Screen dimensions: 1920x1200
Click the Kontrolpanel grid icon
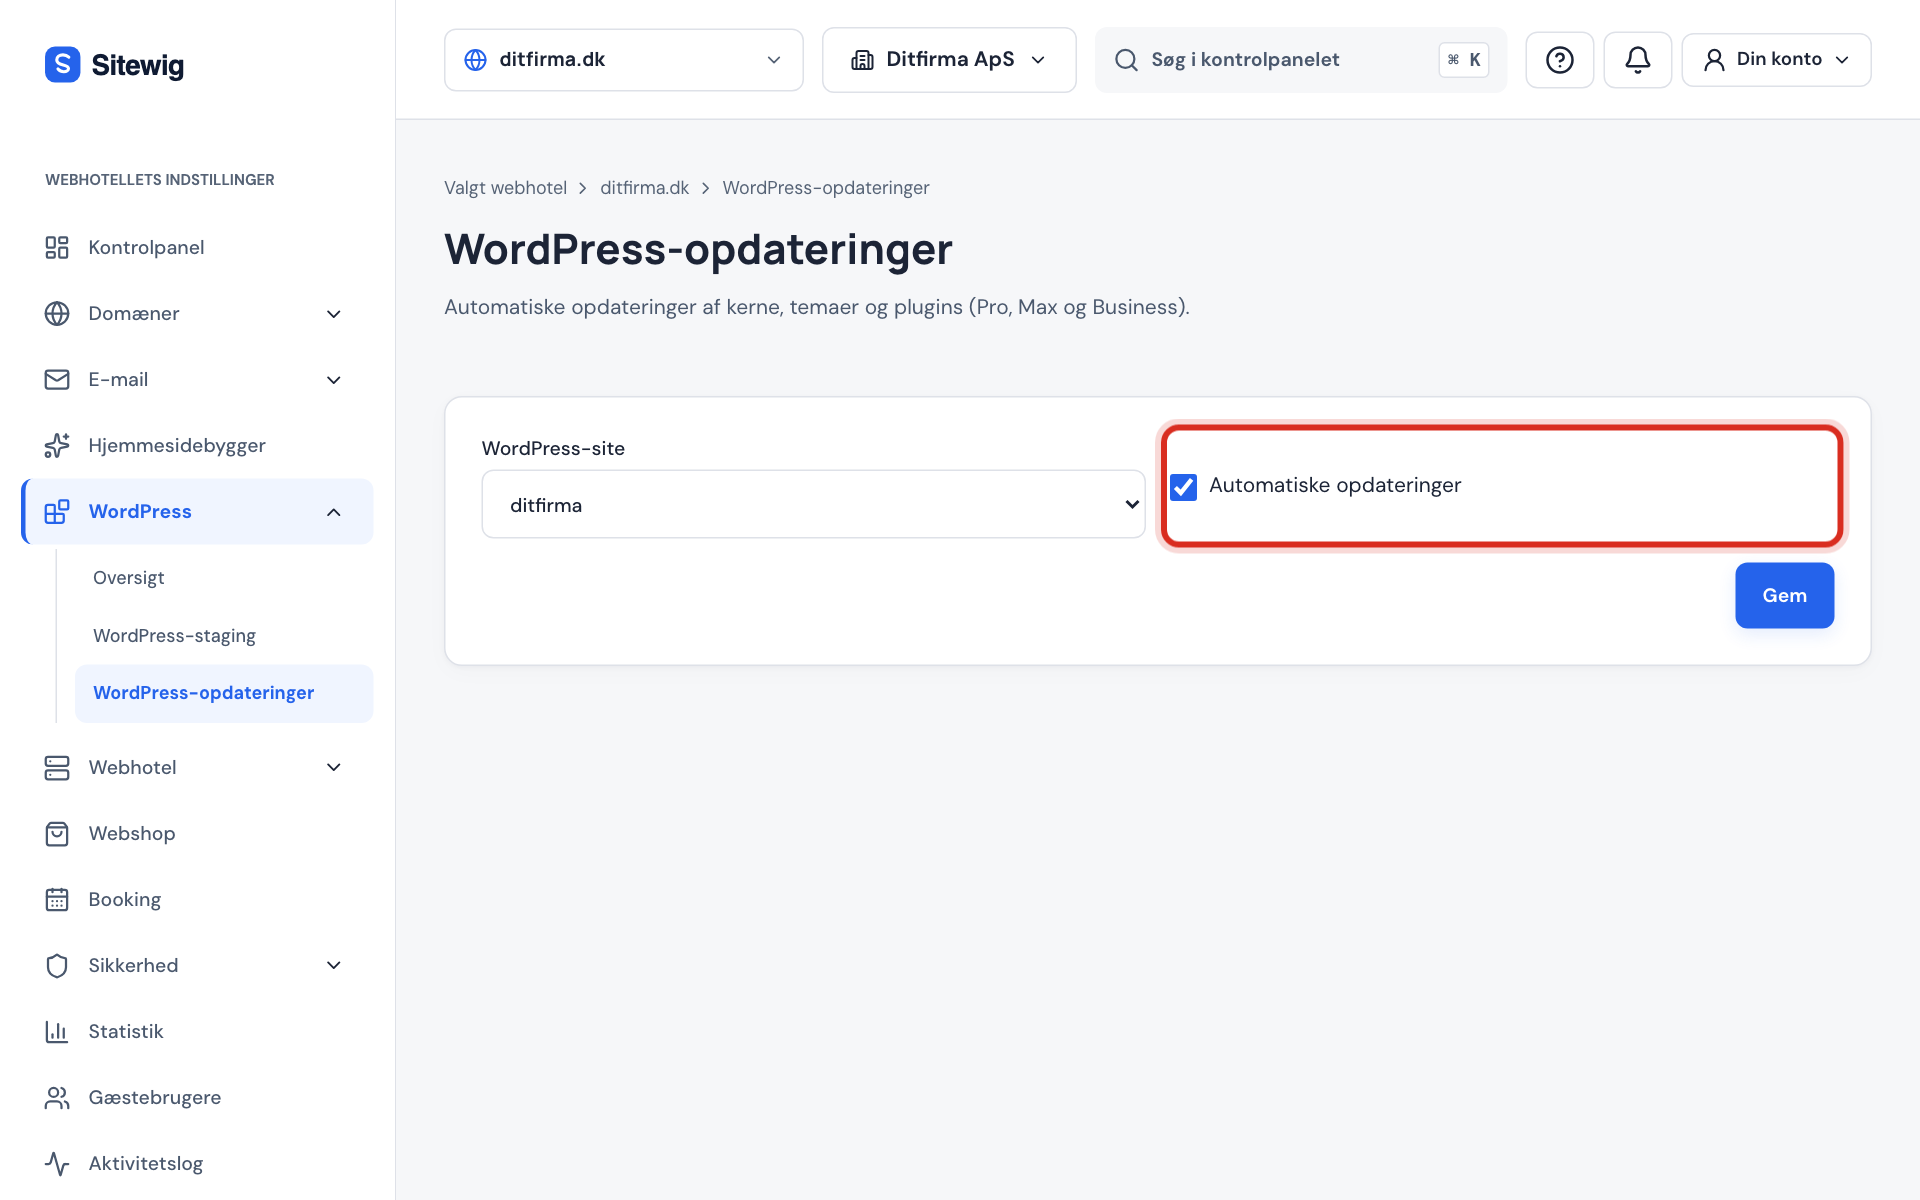(57, 248)
